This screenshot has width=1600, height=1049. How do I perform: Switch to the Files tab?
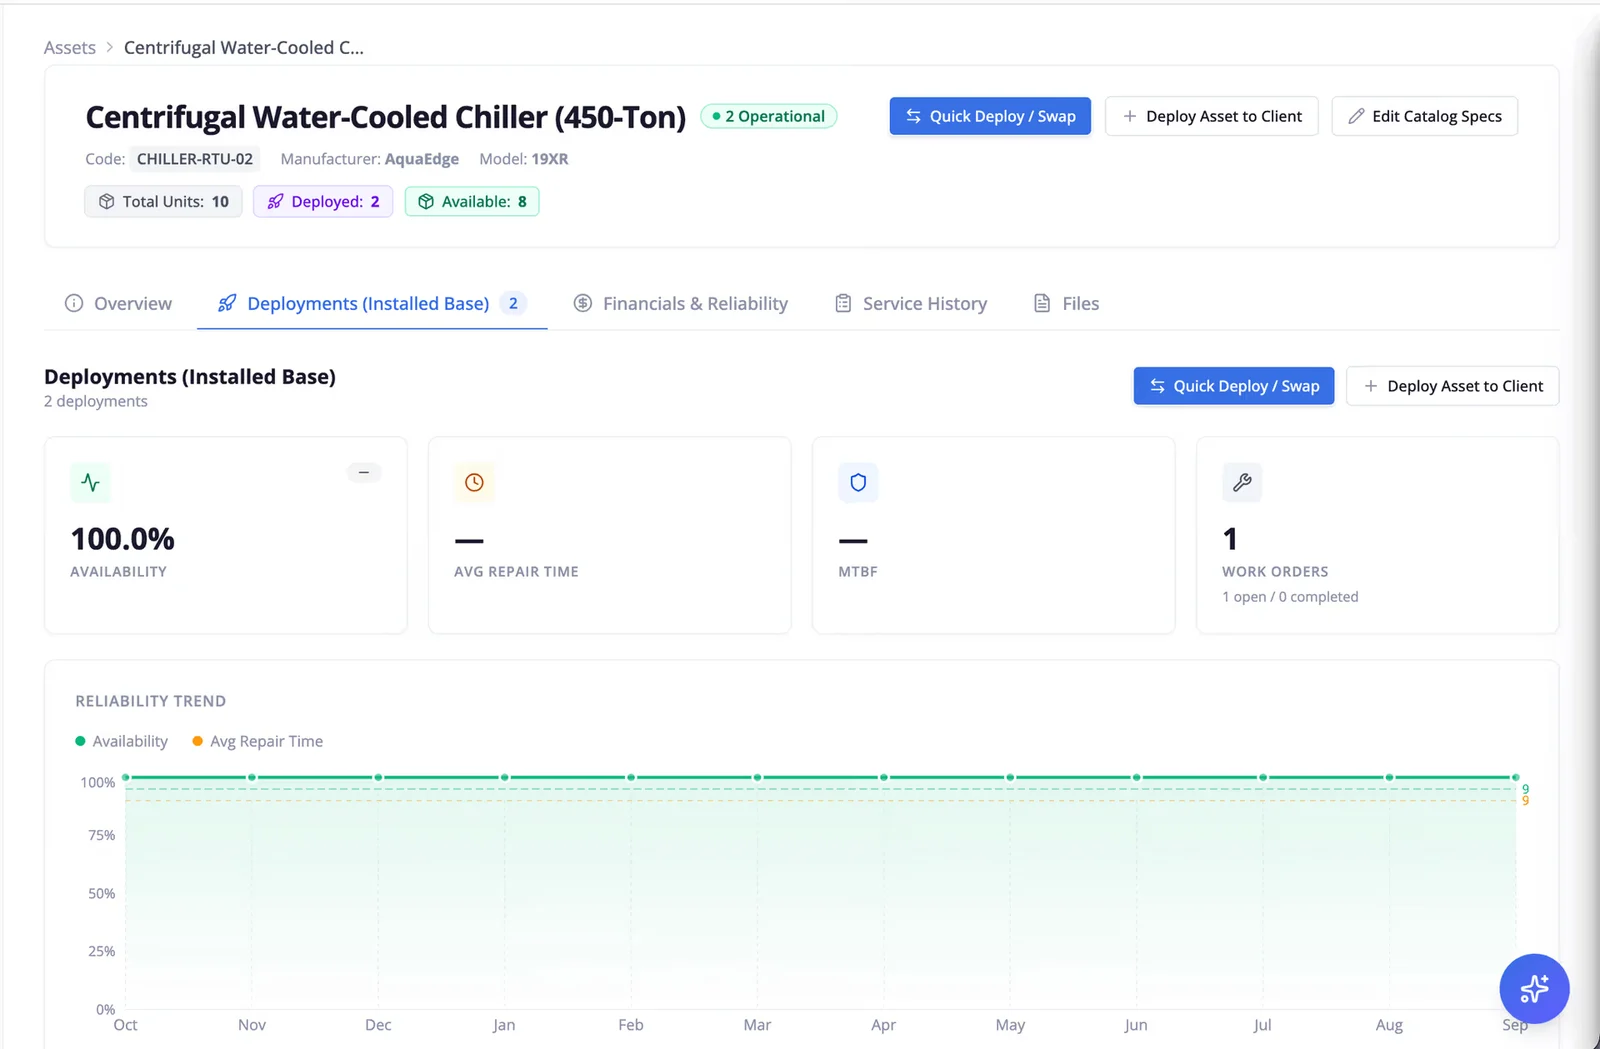(1066, 303)
